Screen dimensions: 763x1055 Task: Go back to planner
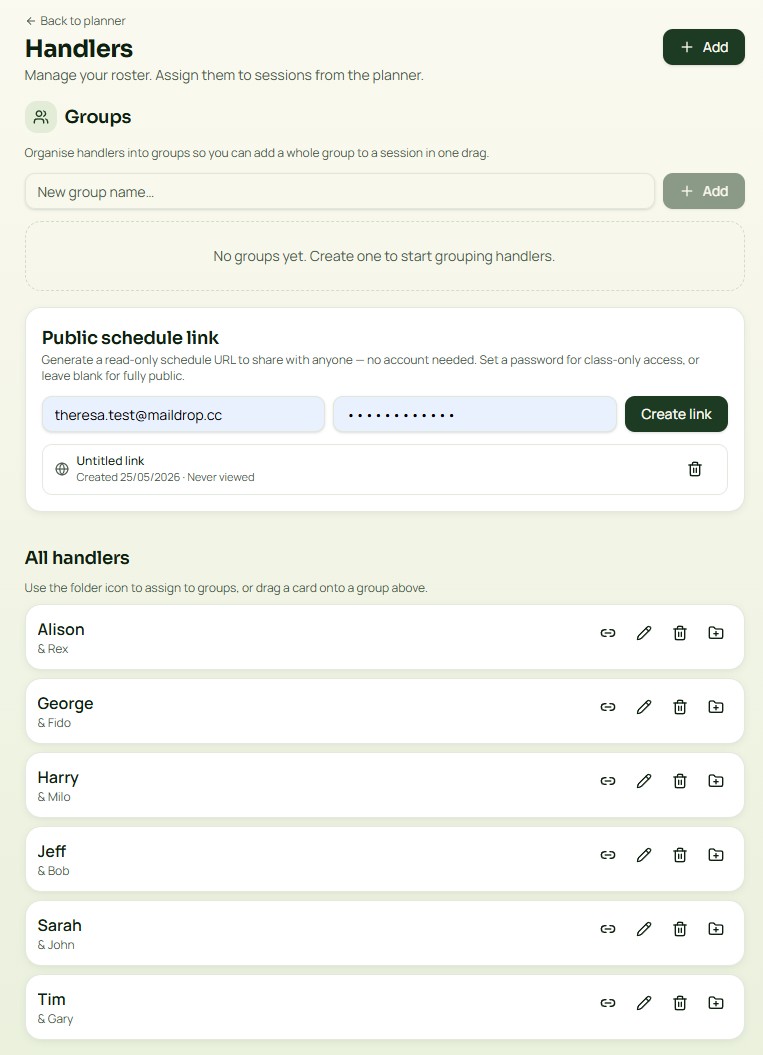pos(75,21)
